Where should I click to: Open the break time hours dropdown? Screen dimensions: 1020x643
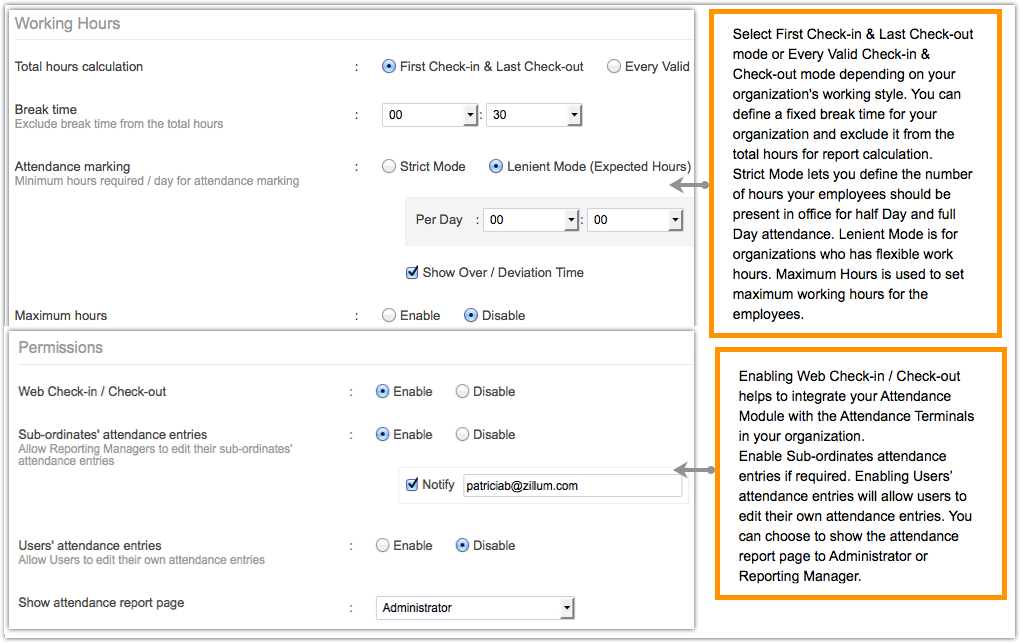430,115
